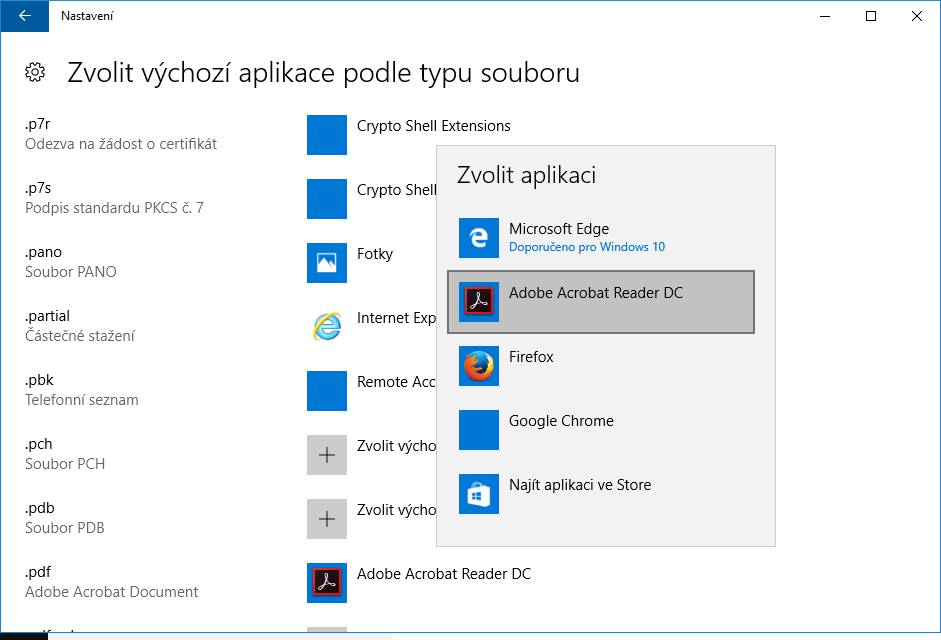Click the settings gear icon beside the heading
The width and height of the screenshot is (941, 640).
coord(35,72)
